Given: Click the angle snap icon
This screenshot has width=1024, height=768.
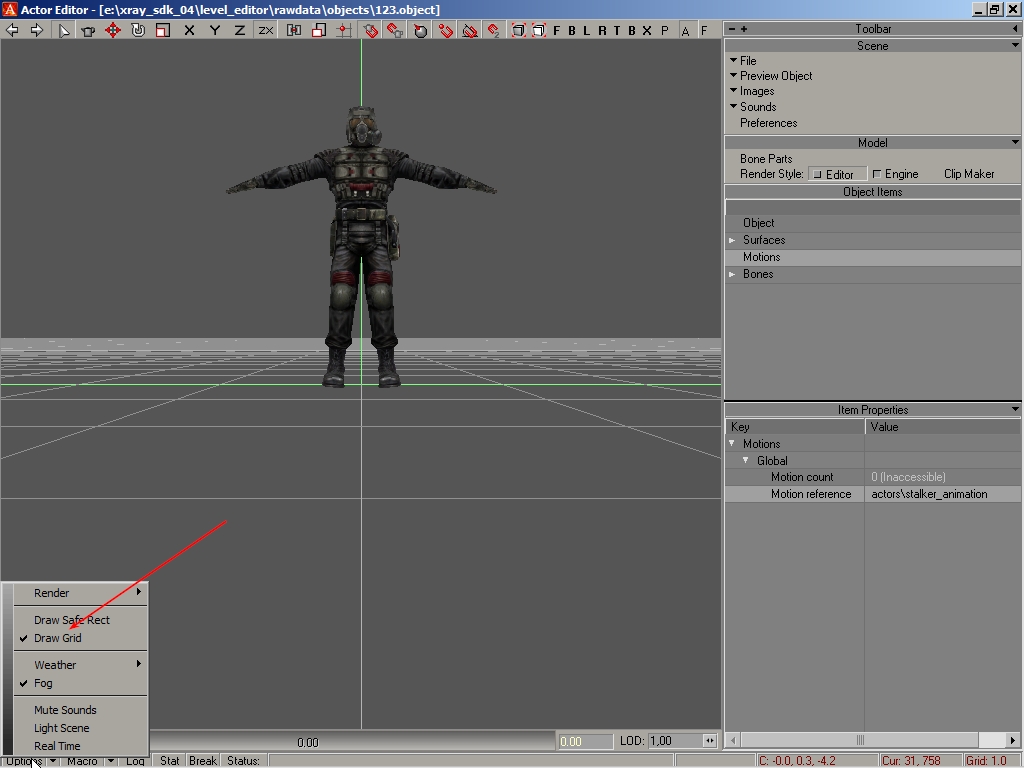Looking at the screenshot, I should (x=470, y=30).
